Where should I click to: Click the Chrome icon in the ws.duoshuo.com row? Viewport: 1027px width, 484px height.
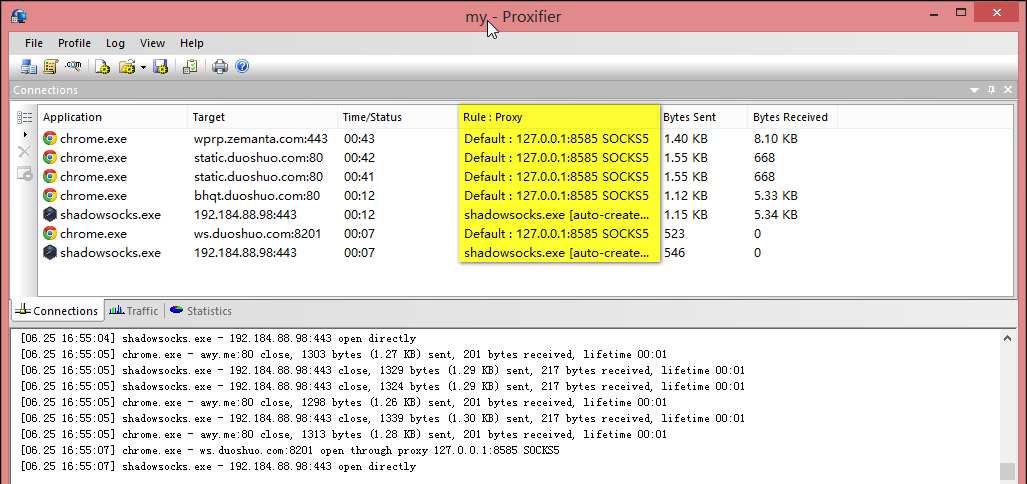[x=50, y=233]
